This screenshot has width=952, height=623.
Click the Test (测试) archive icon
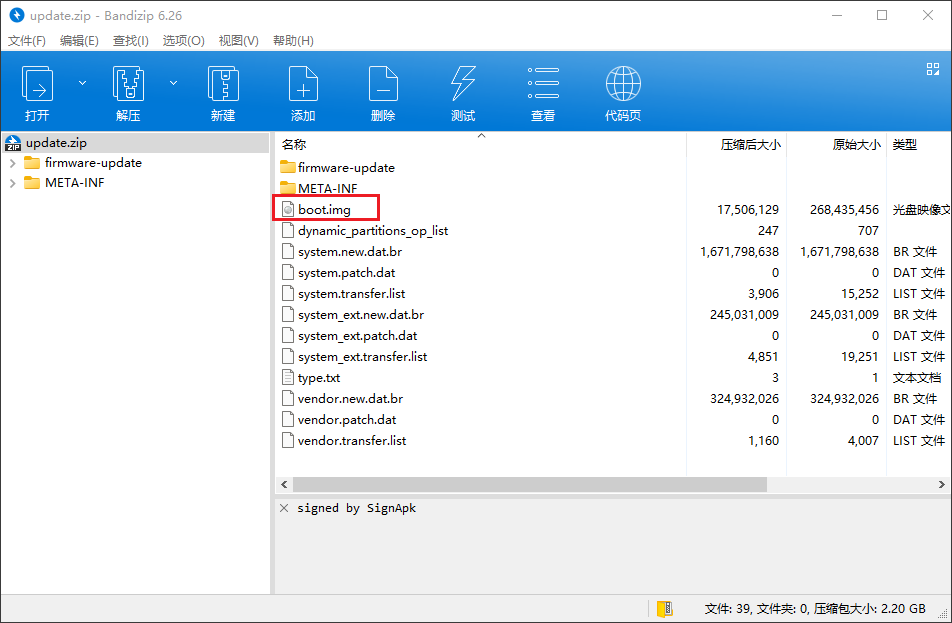(463, 84)
